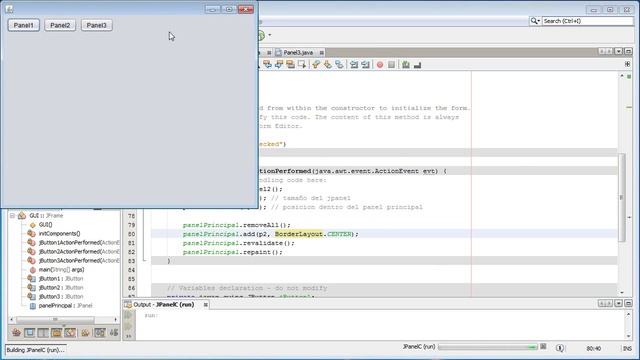Stop macro recording with gray square icon
Viewport: 640px width, 360px height.
point(391,64)
